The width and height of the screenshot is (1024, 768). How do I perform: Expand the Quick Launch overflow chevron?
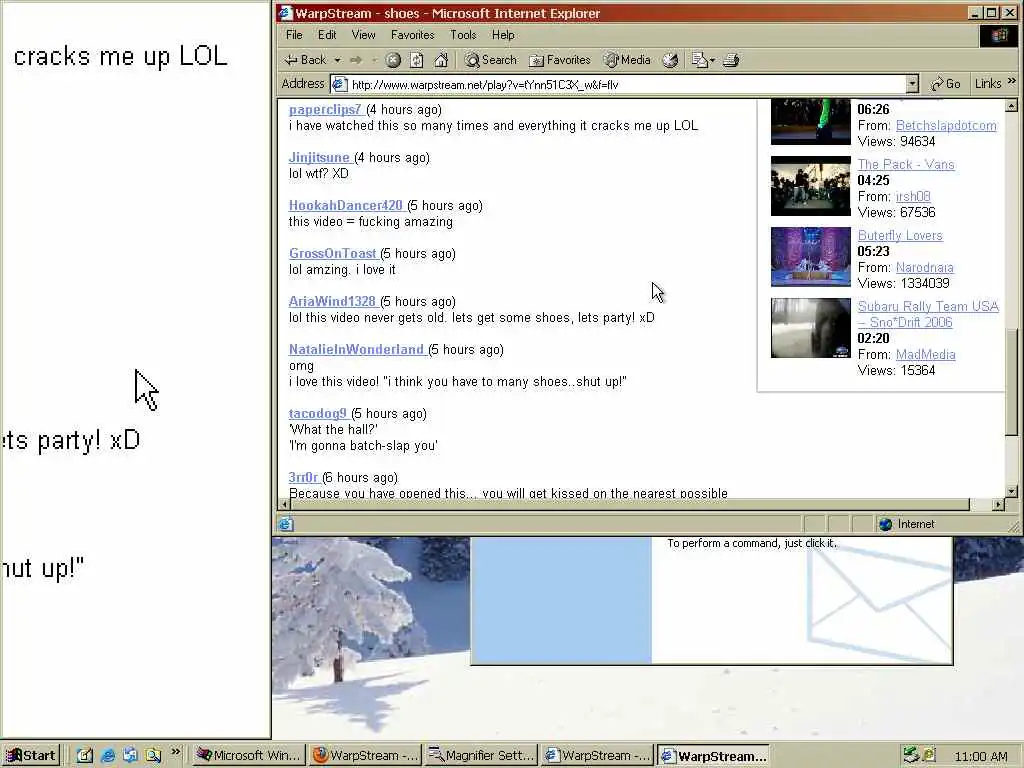click(x=175, y=752)
